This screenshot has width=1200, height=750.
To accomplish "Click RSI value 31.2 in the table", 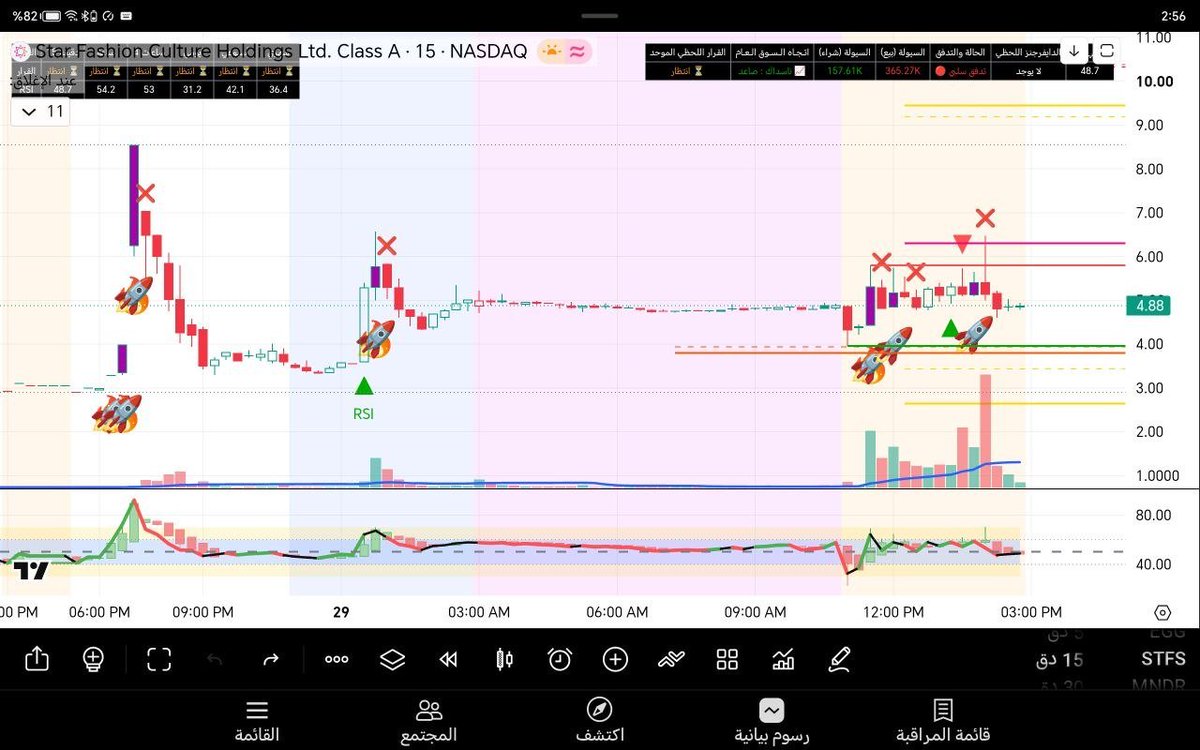I will pyautogui.click(x=190, y=90).
